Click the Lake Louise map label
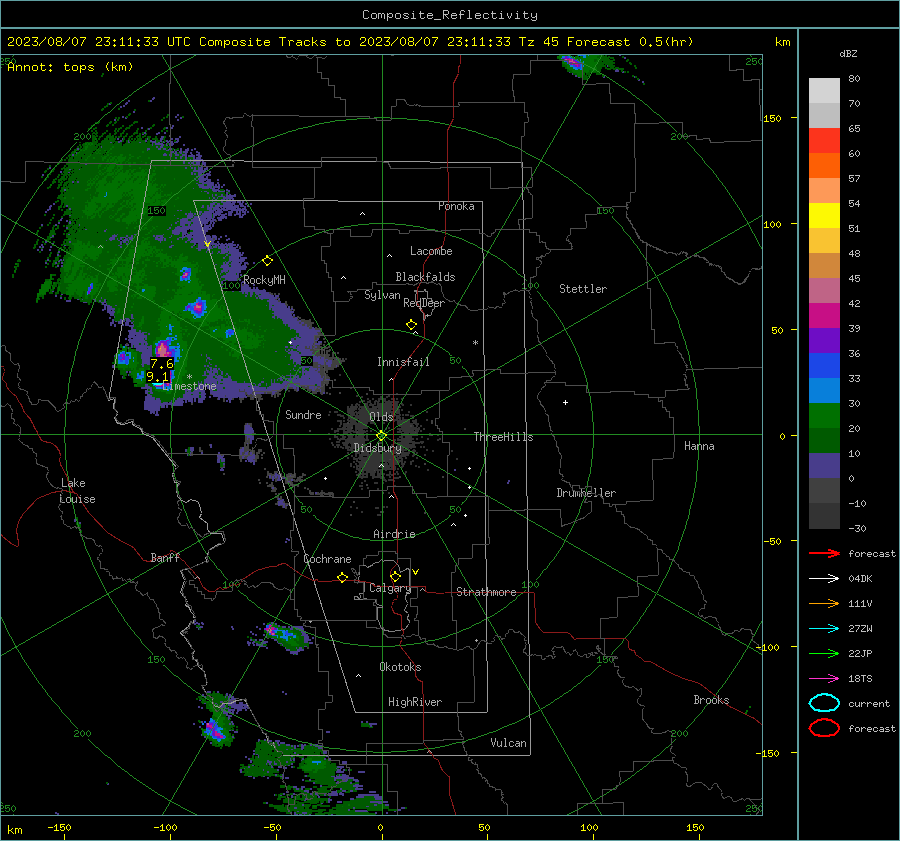 [77, 491]
